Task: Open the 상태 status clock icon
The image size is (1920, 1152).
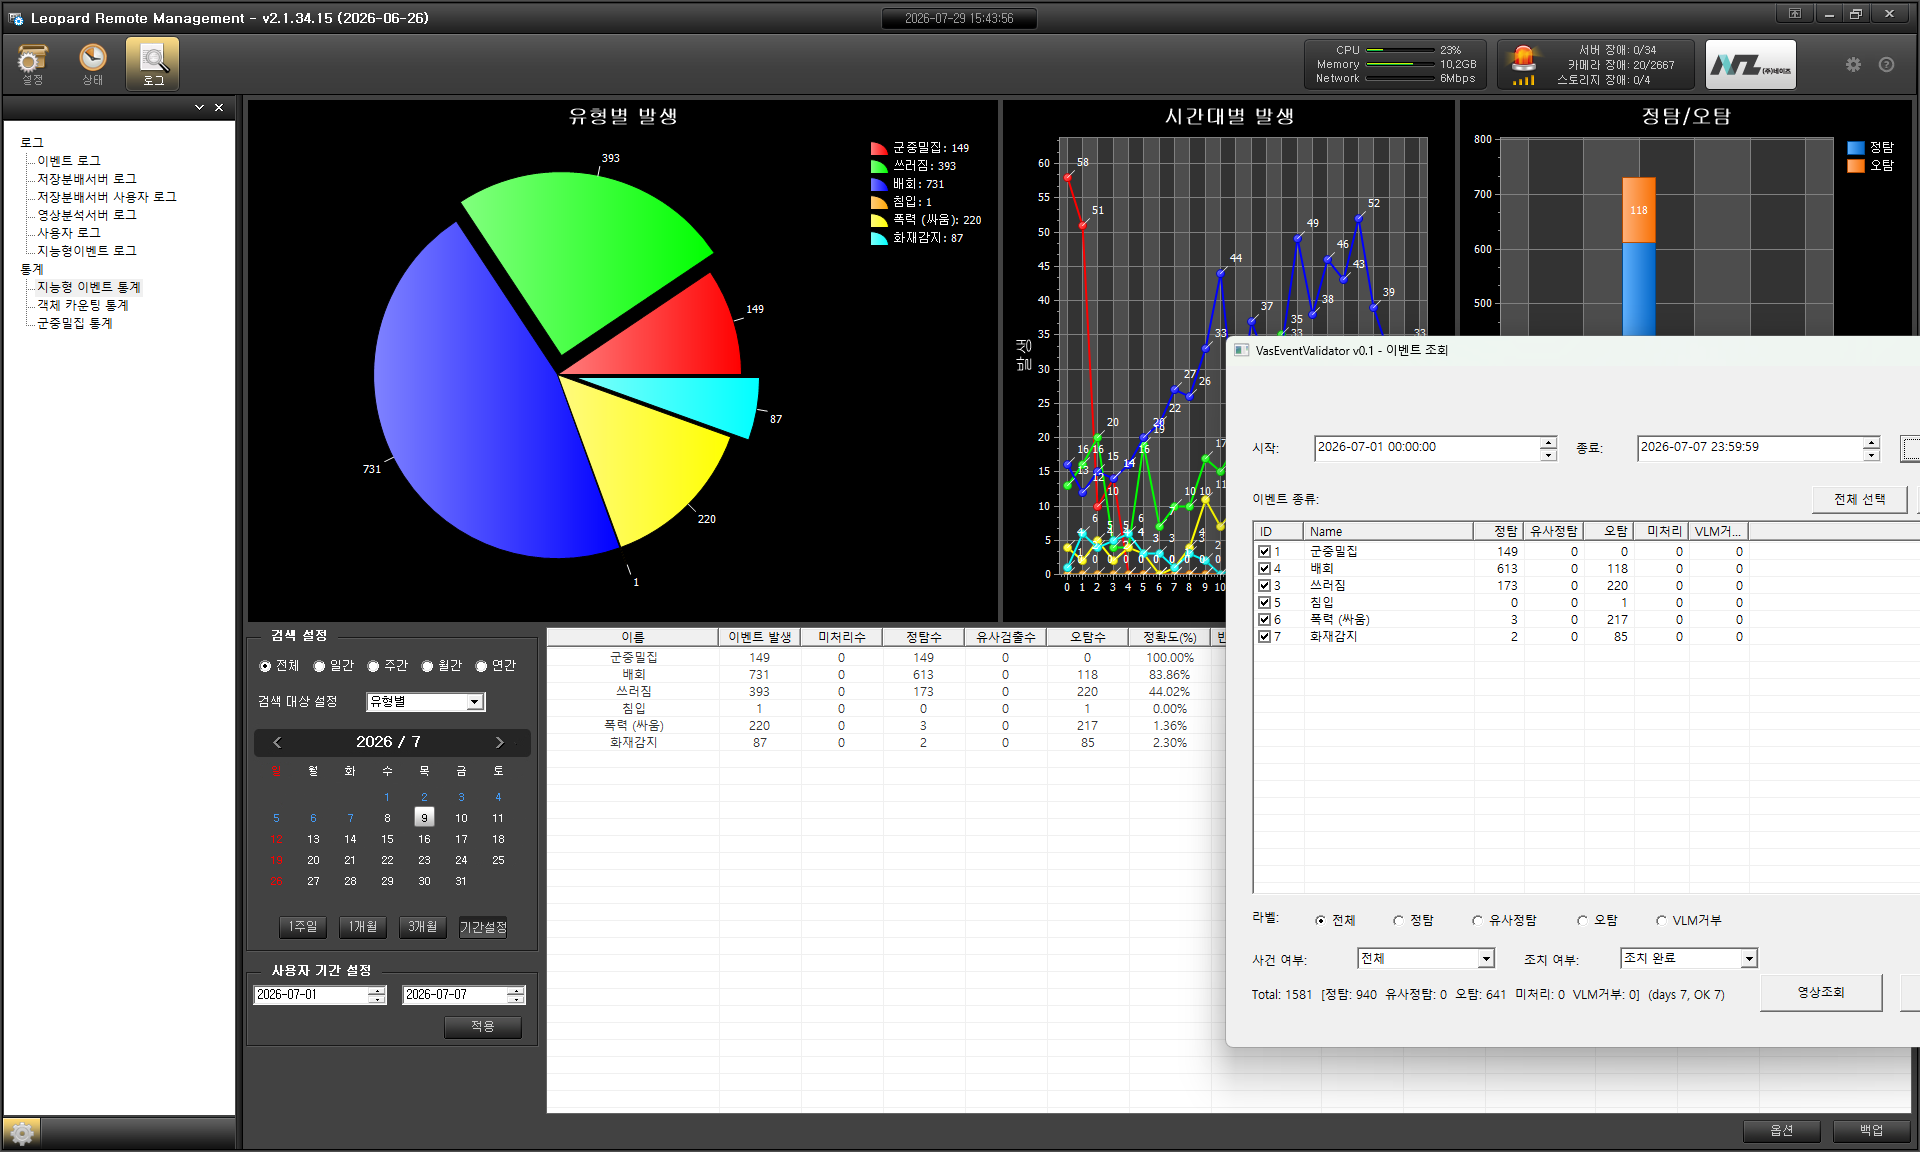Action: (93, 64)
